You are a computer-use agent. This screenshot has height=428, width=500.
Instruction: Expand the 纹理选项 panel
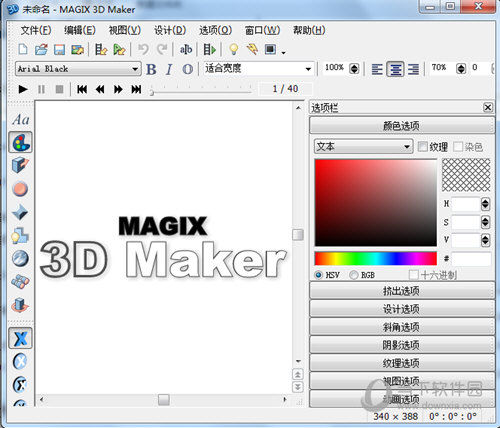[402, 363]
